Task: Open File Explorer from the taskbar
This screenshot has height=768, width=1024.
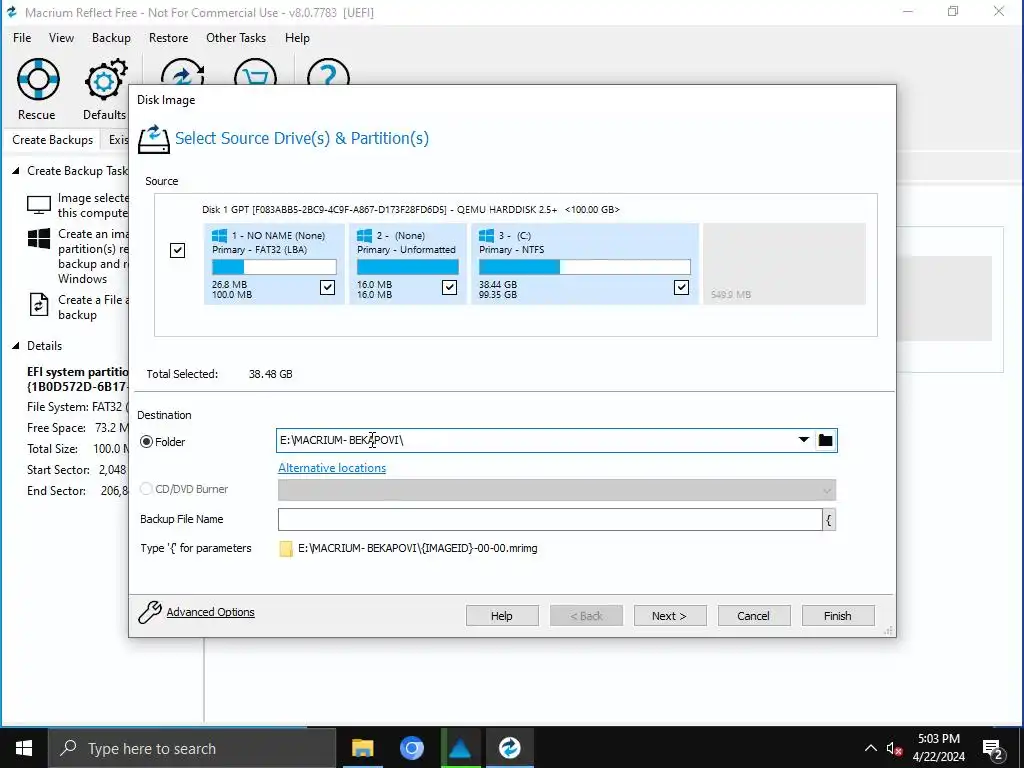Action: 362,748
